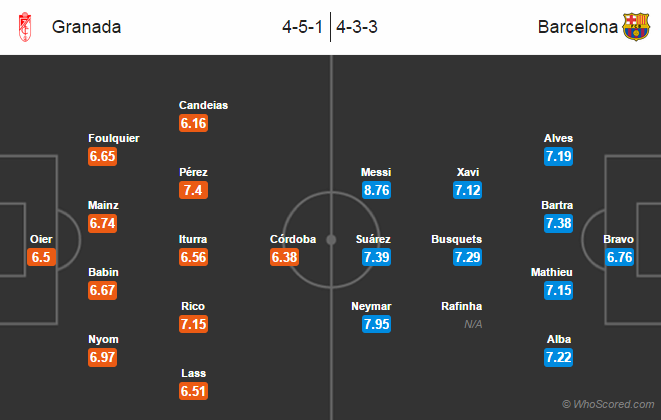Open the WhoScored.com watermark link
The width and height of the screenshot is (661, 420).
point(609,404)
